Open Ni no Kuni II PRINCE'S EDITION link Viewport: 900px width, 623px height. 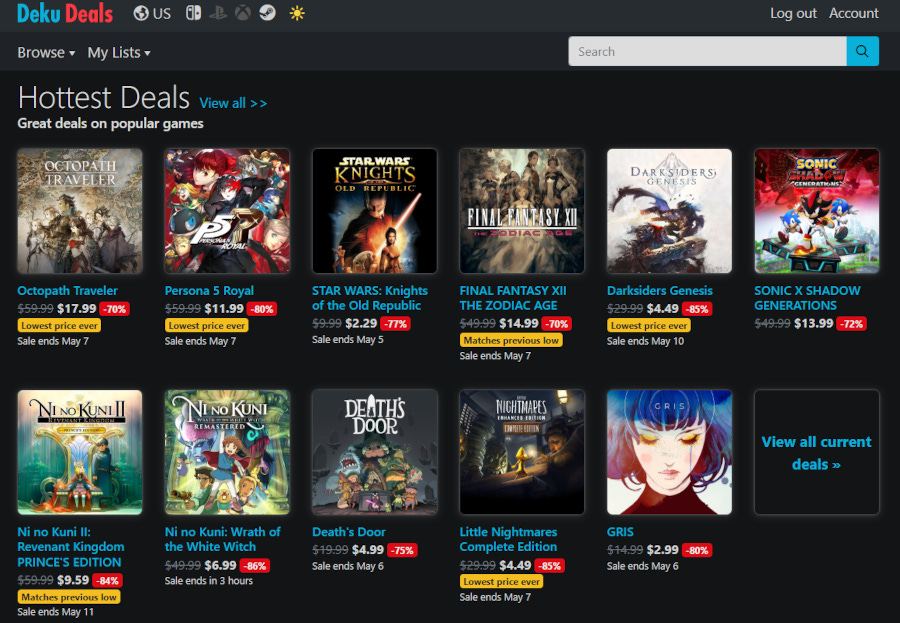click(71, 547)
